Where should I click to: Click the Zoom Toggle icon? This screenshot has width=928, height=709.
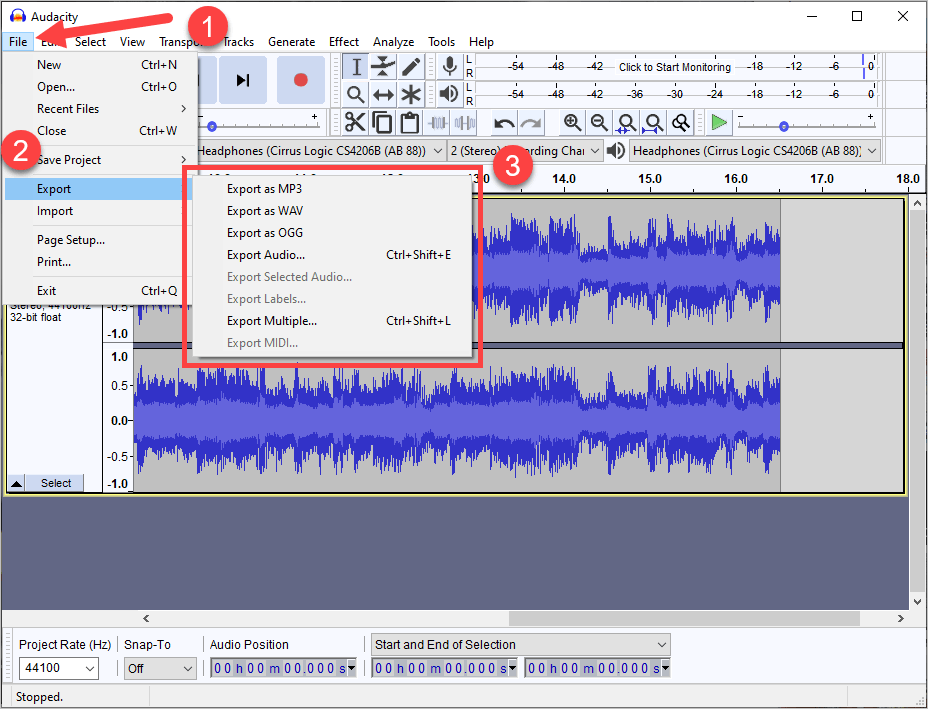pos(681,123)
